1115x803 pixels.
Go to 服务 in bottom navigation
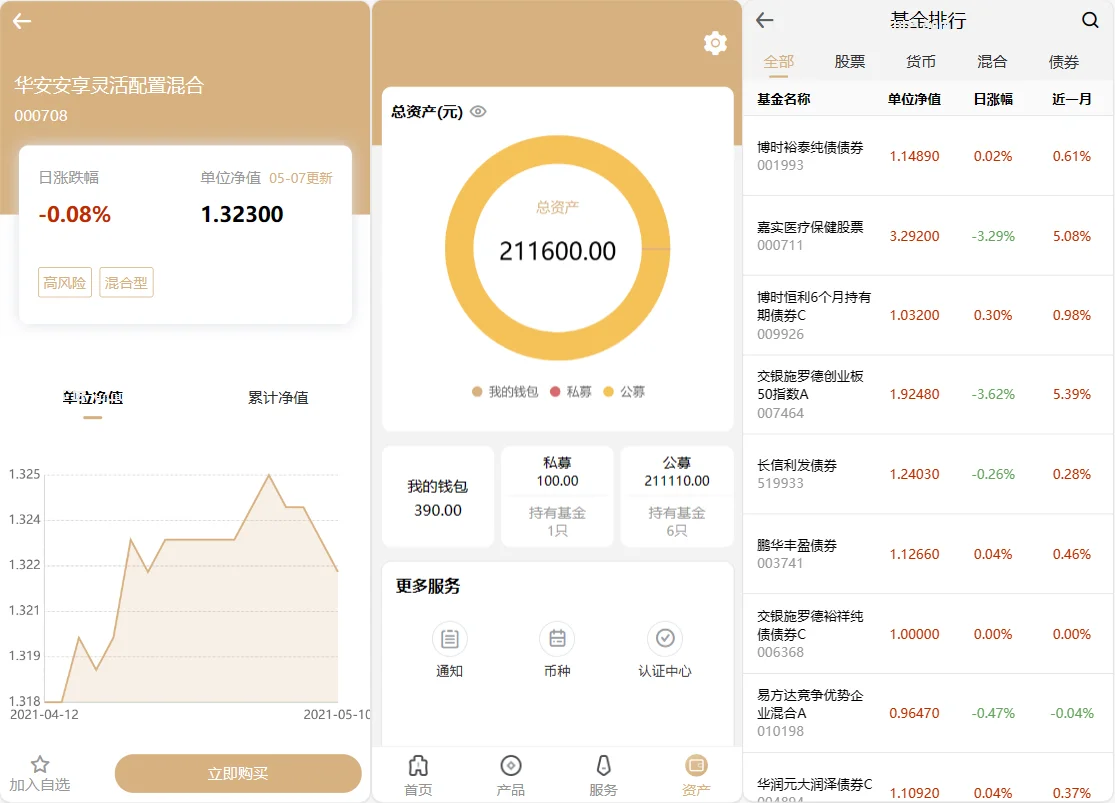click(603, 775)
